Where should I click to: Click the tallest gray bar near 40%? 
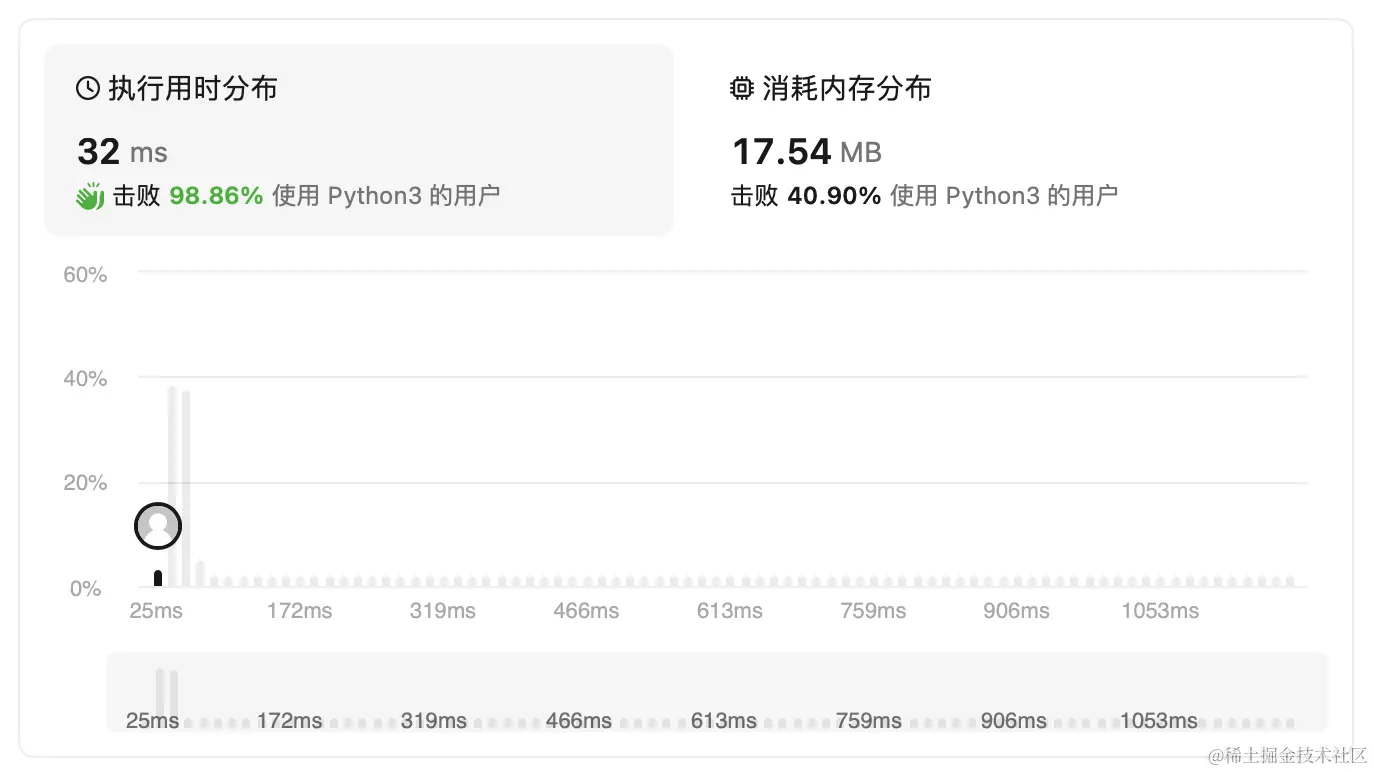pos(172,486)
